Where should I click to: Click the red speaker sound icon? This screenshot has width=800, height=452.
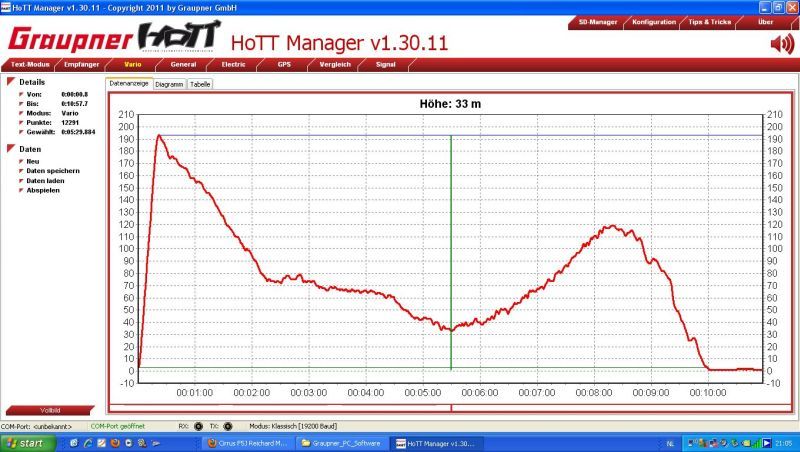(782, 44)
